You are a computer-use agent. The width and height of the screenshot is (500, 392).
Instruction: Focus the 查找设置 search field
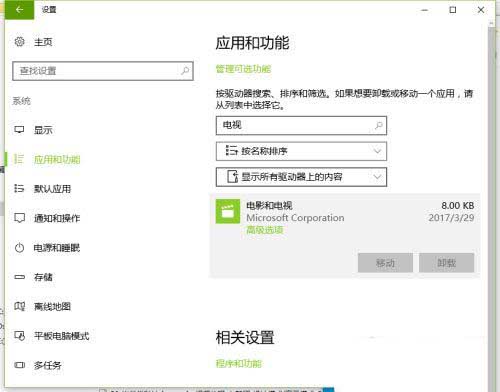point(103,71)
